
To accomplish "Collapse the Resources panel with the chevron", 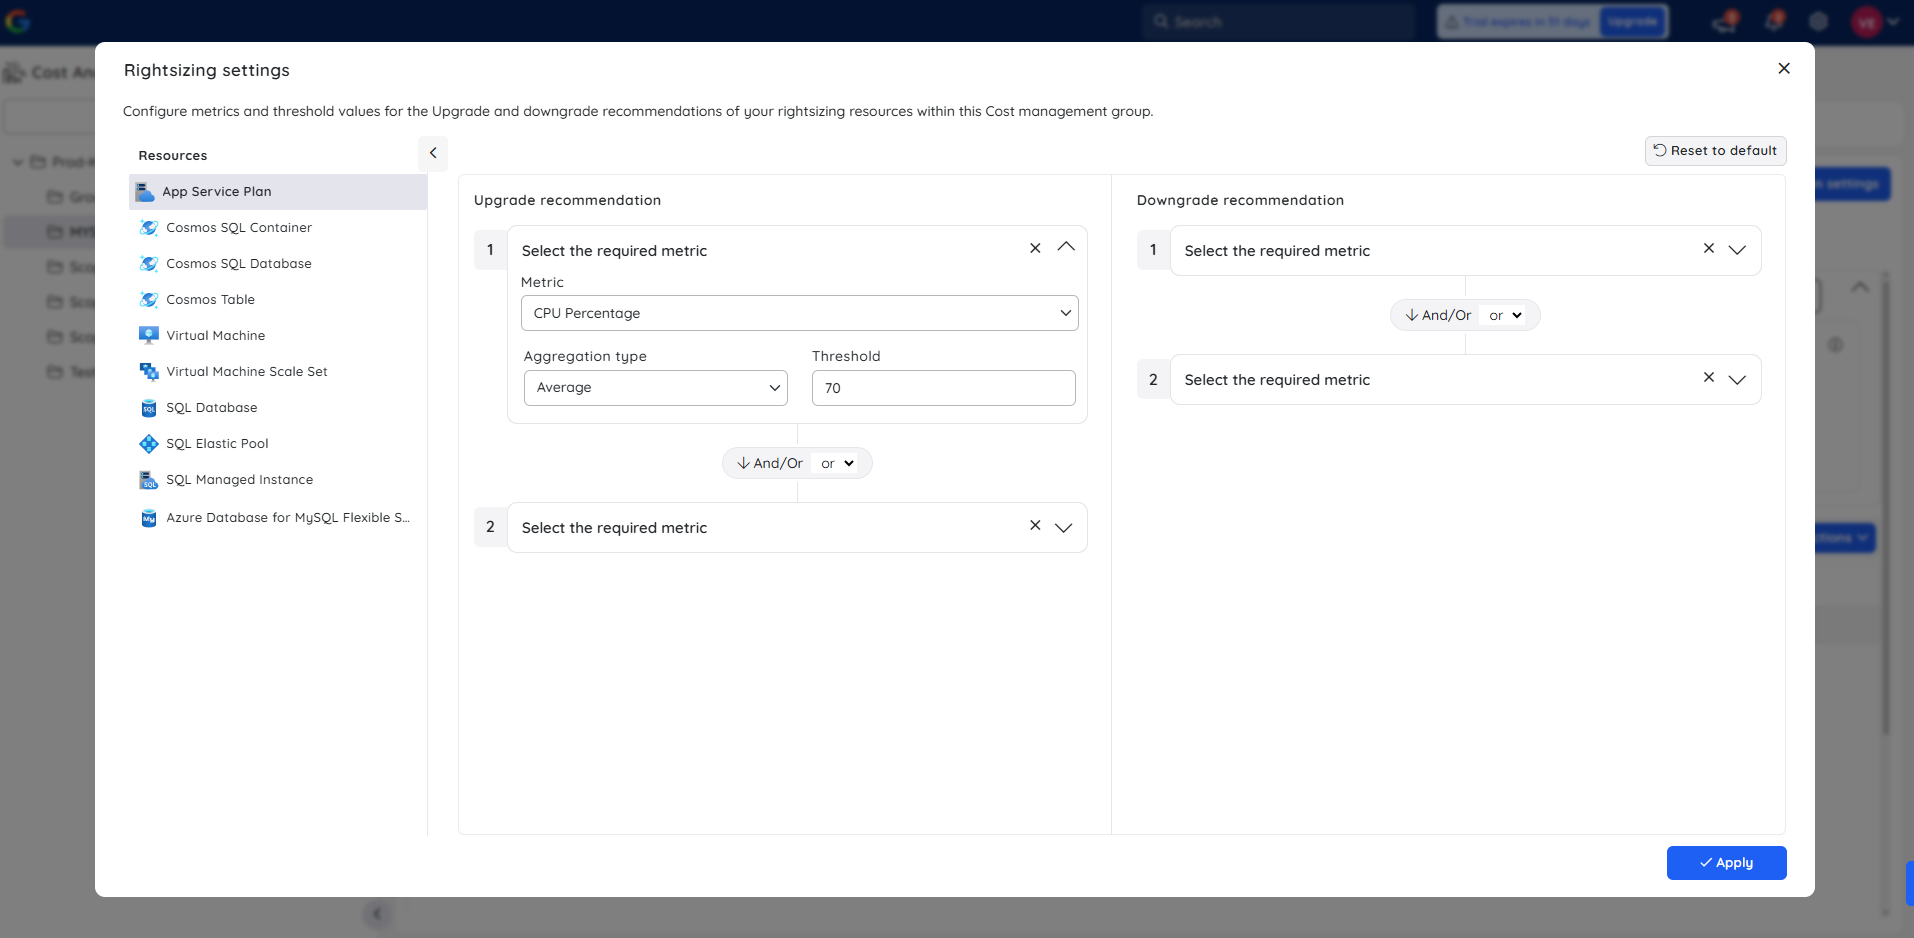I will point(433,153).
